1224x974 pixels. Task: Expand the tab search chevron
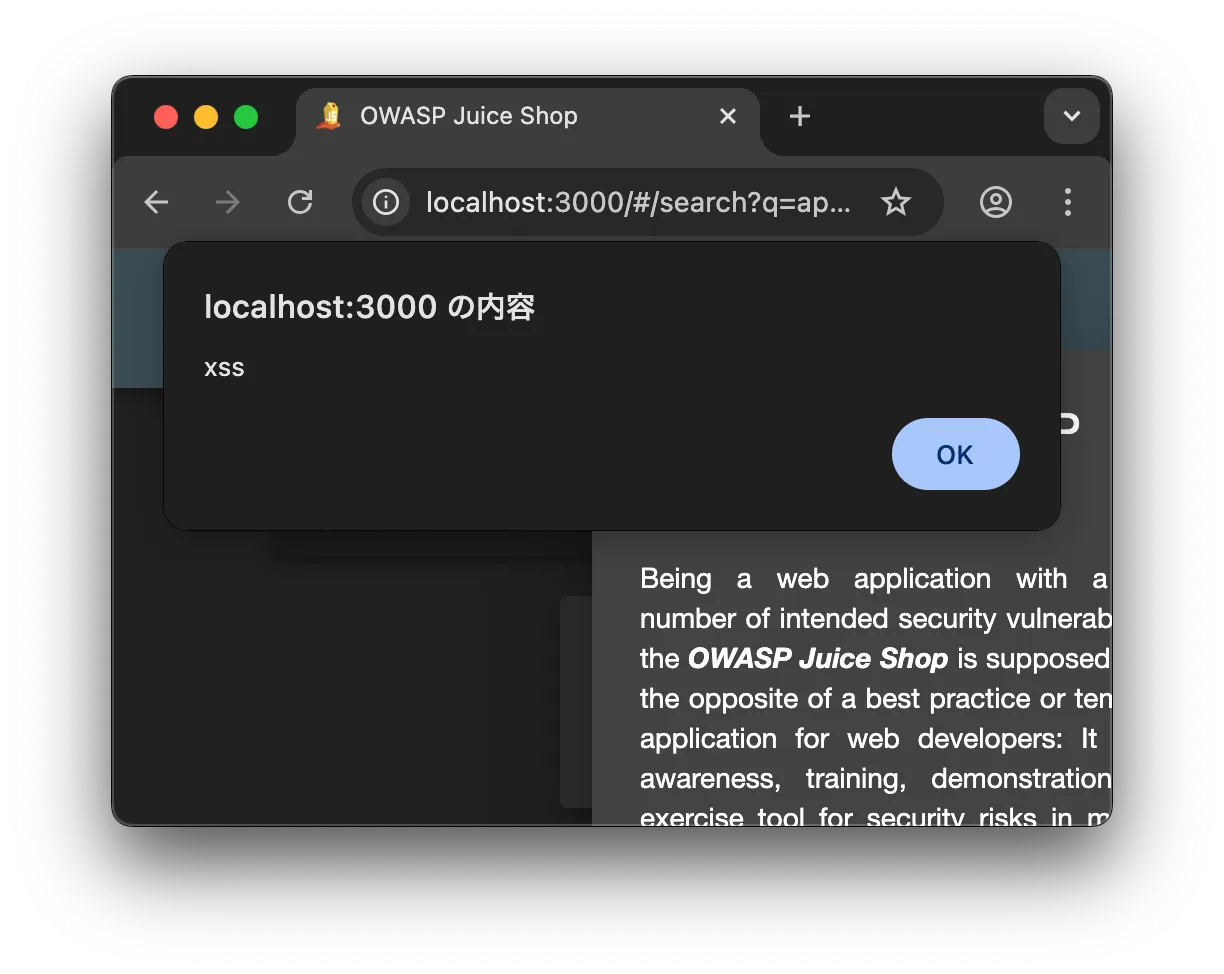(x=1071, y=117)
